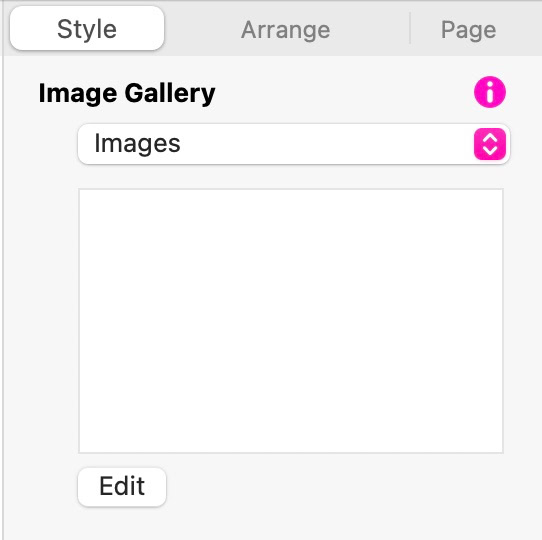542x540 pixels.
Task: Click the Images label in the popup
Action: 137,143
